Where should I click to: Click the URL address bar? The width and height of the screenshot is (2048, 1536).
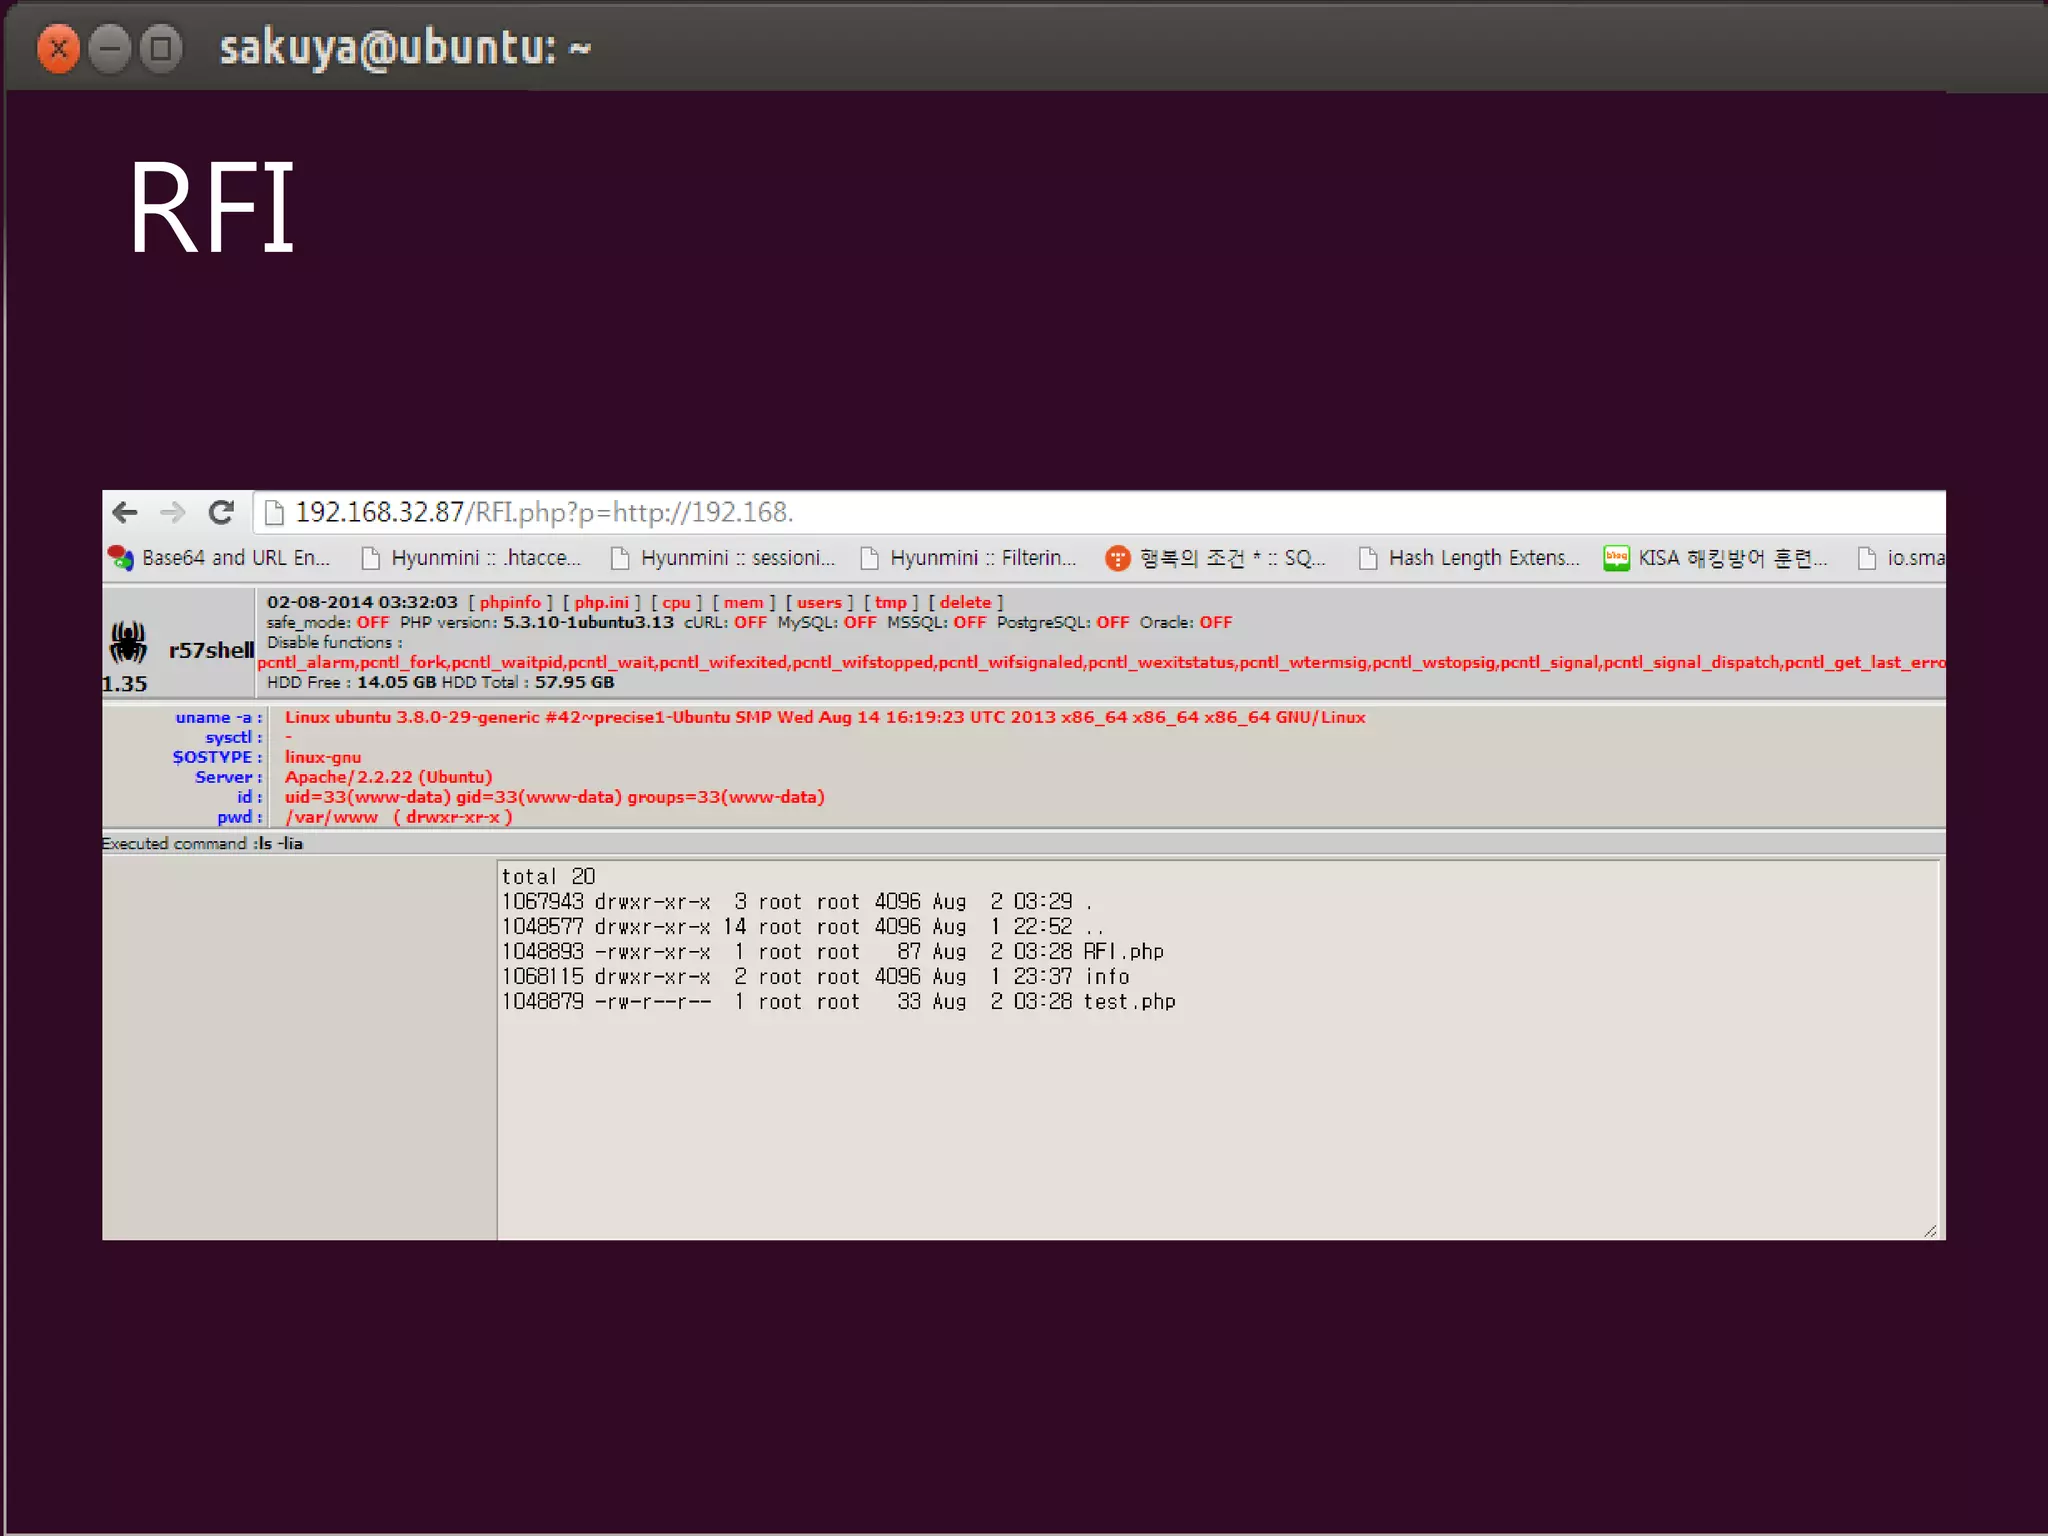point(1100,513)
